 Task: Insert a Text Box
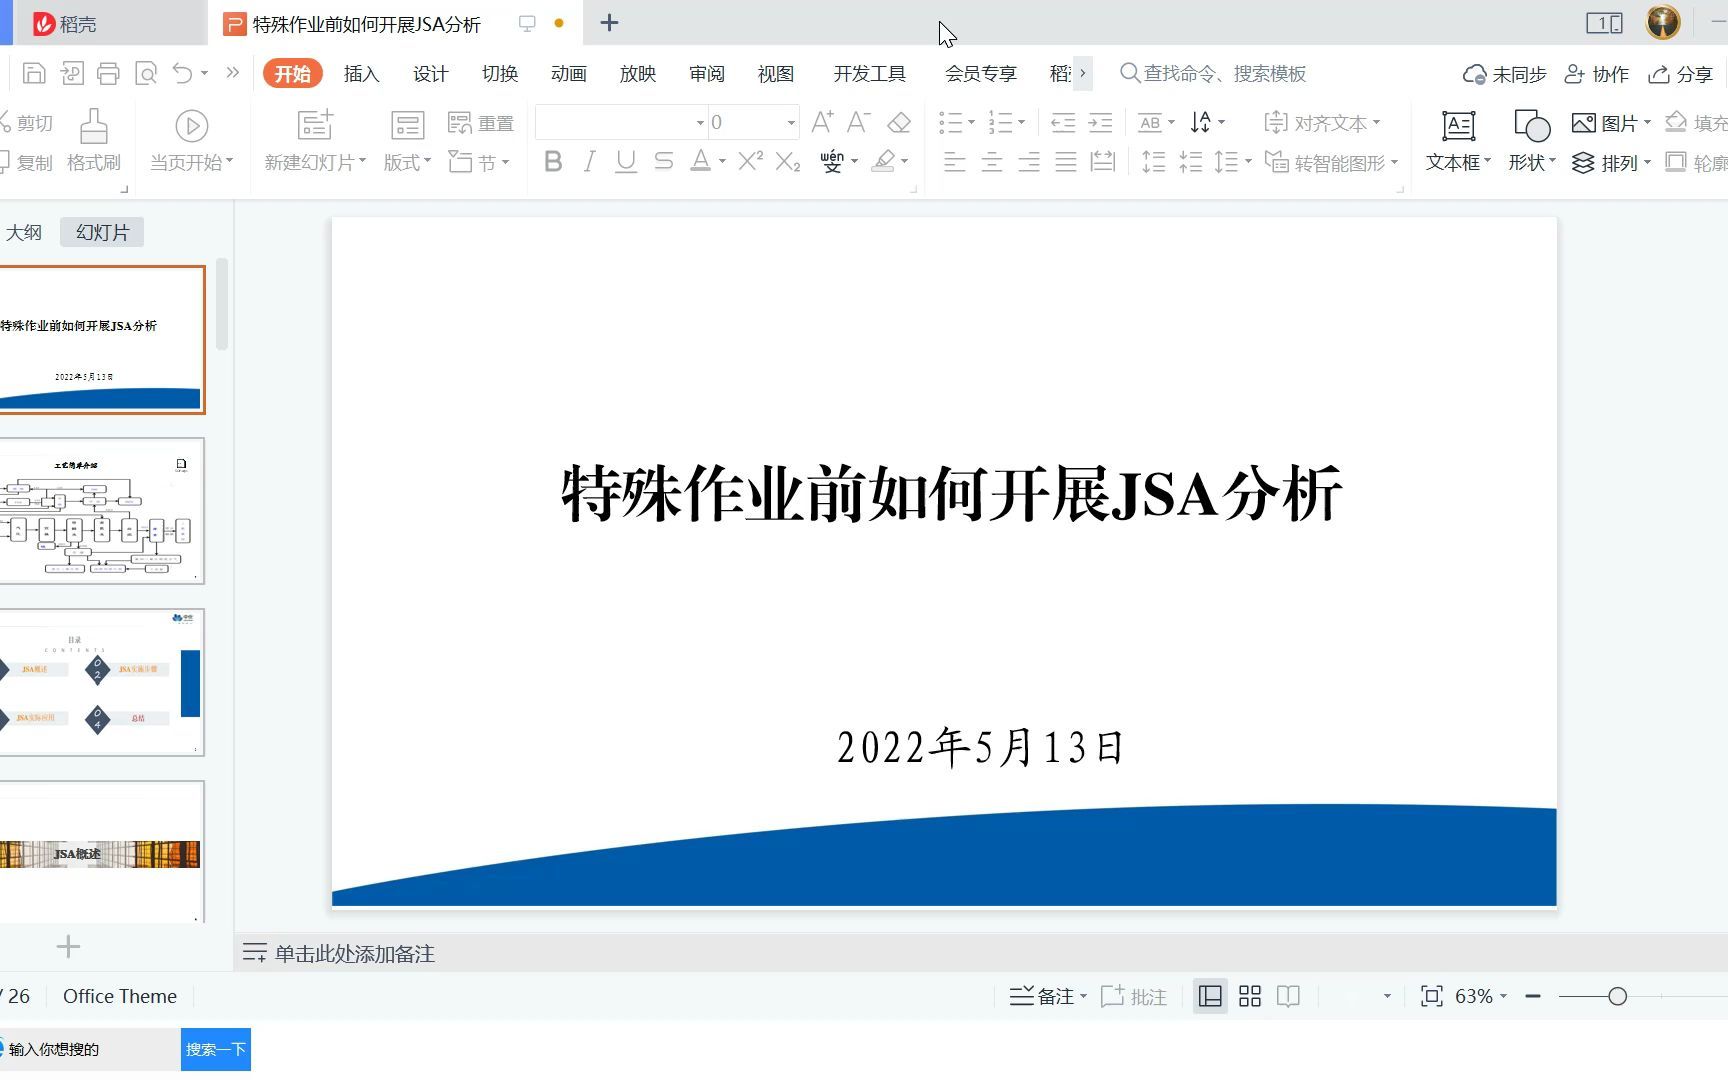[1458, 140]
